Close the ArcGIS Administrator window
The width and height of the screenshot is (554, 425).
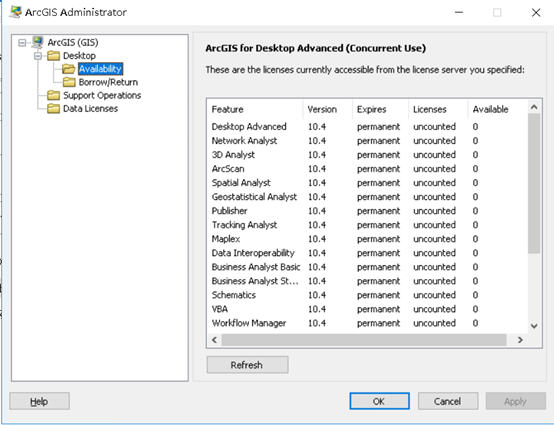click(x=536, y=12)
